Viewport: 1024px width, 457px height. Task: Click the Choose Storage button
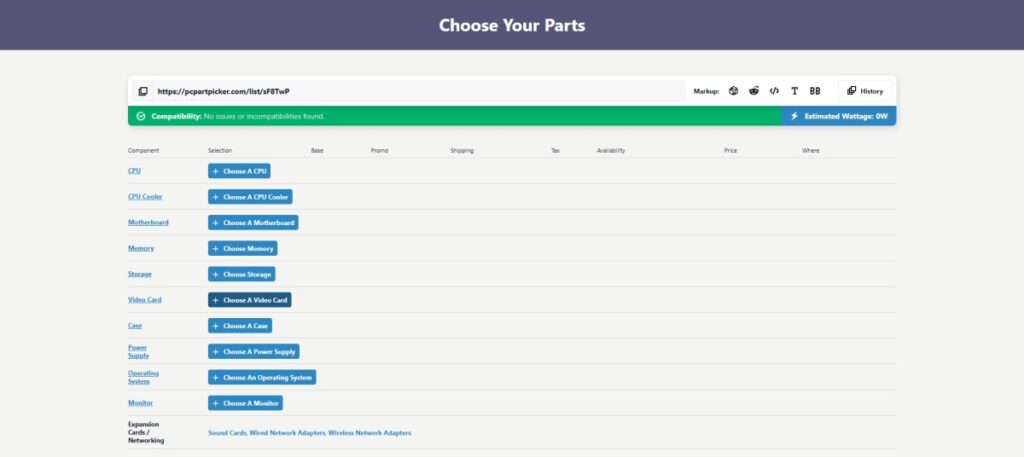click(x=242, y=274)
